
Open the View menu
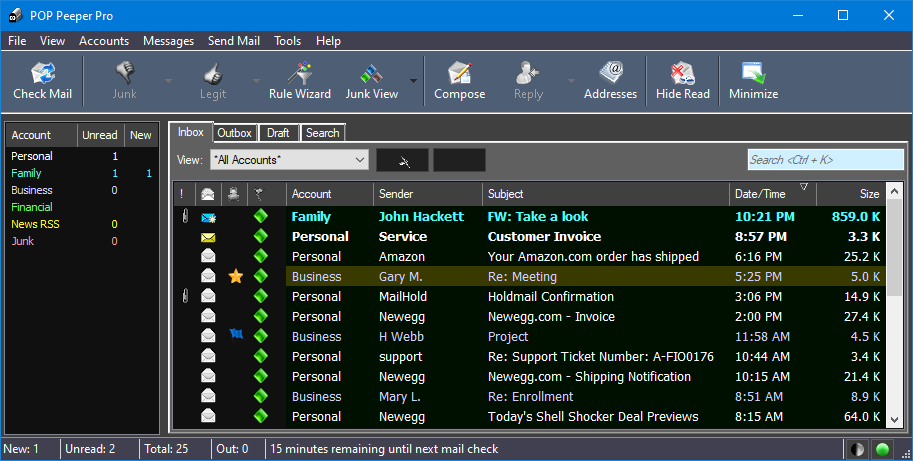click(52, 41)
